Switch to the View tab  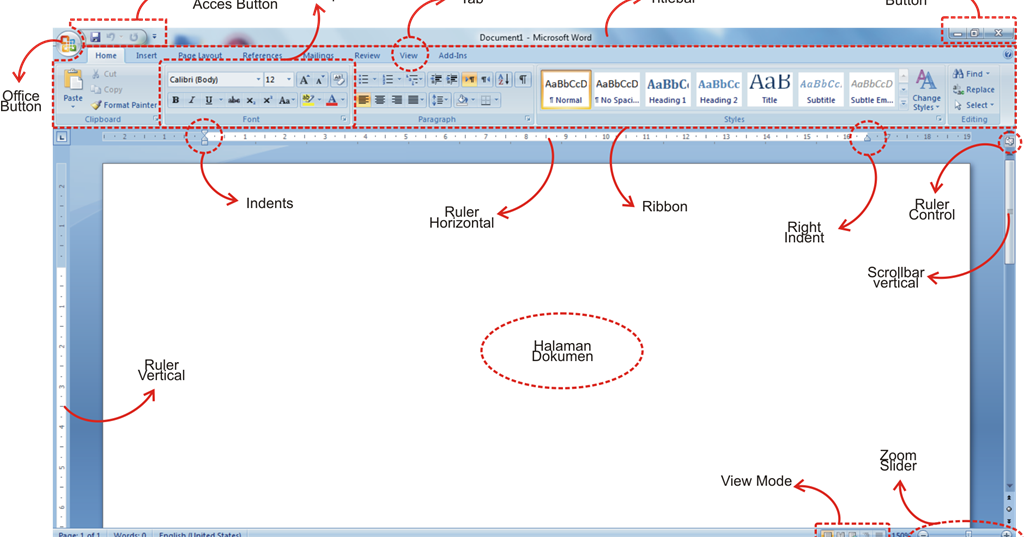pyautogui.click(x=409, y=56)
